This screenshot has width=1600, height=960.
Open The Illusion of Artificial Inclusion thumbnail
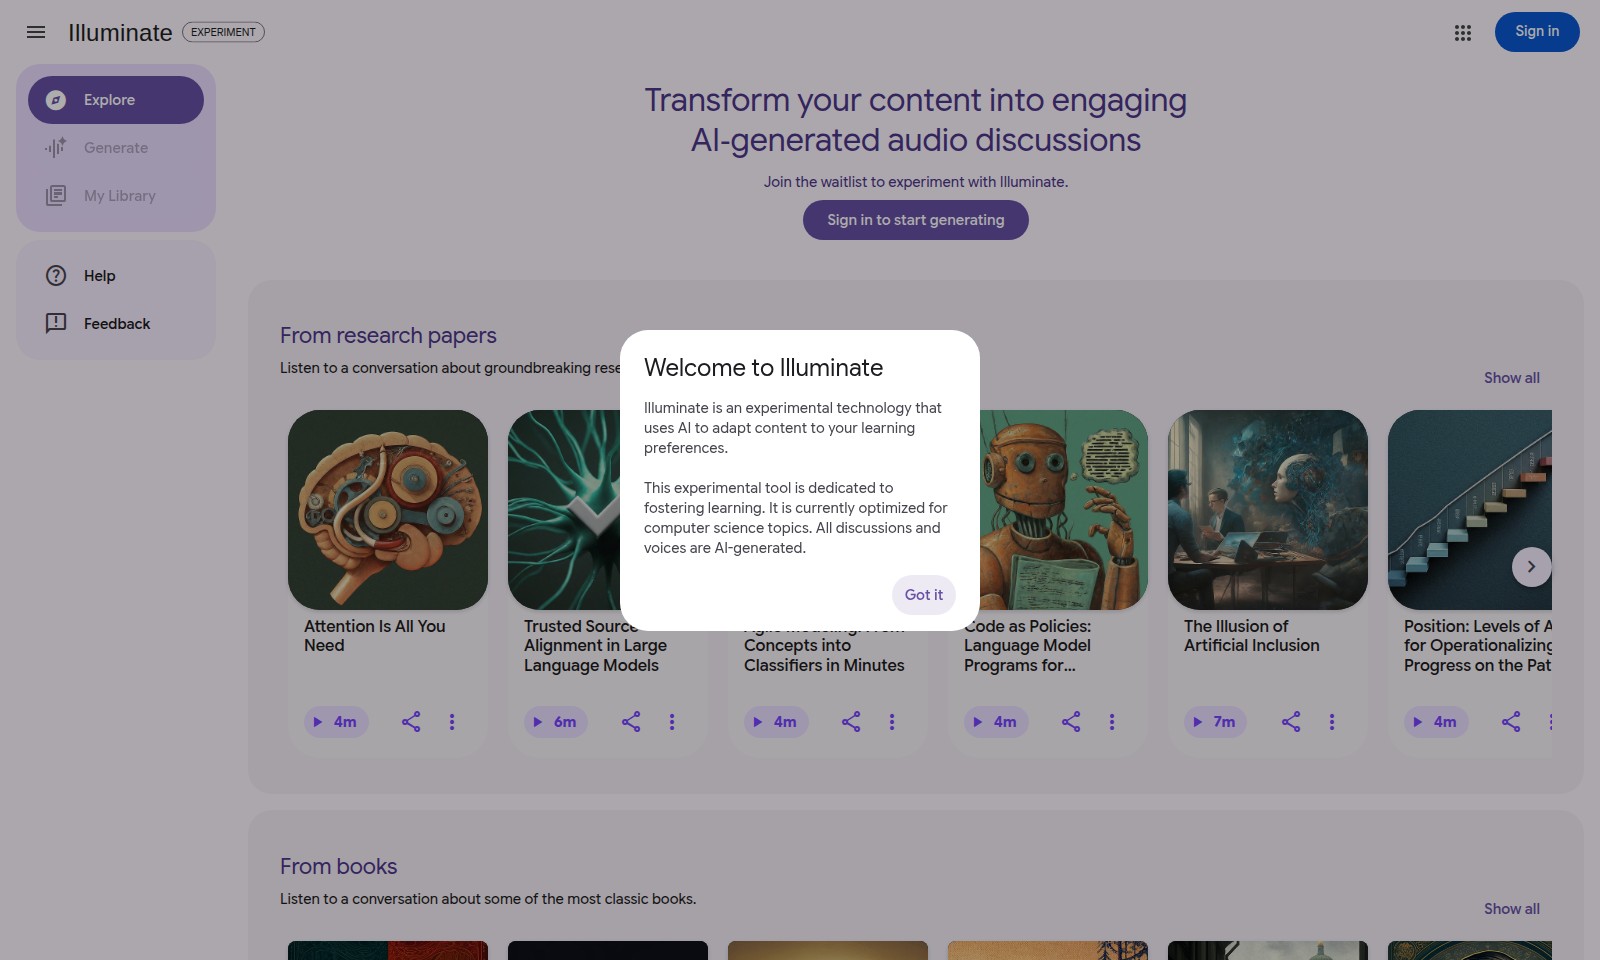[1268, 510]
